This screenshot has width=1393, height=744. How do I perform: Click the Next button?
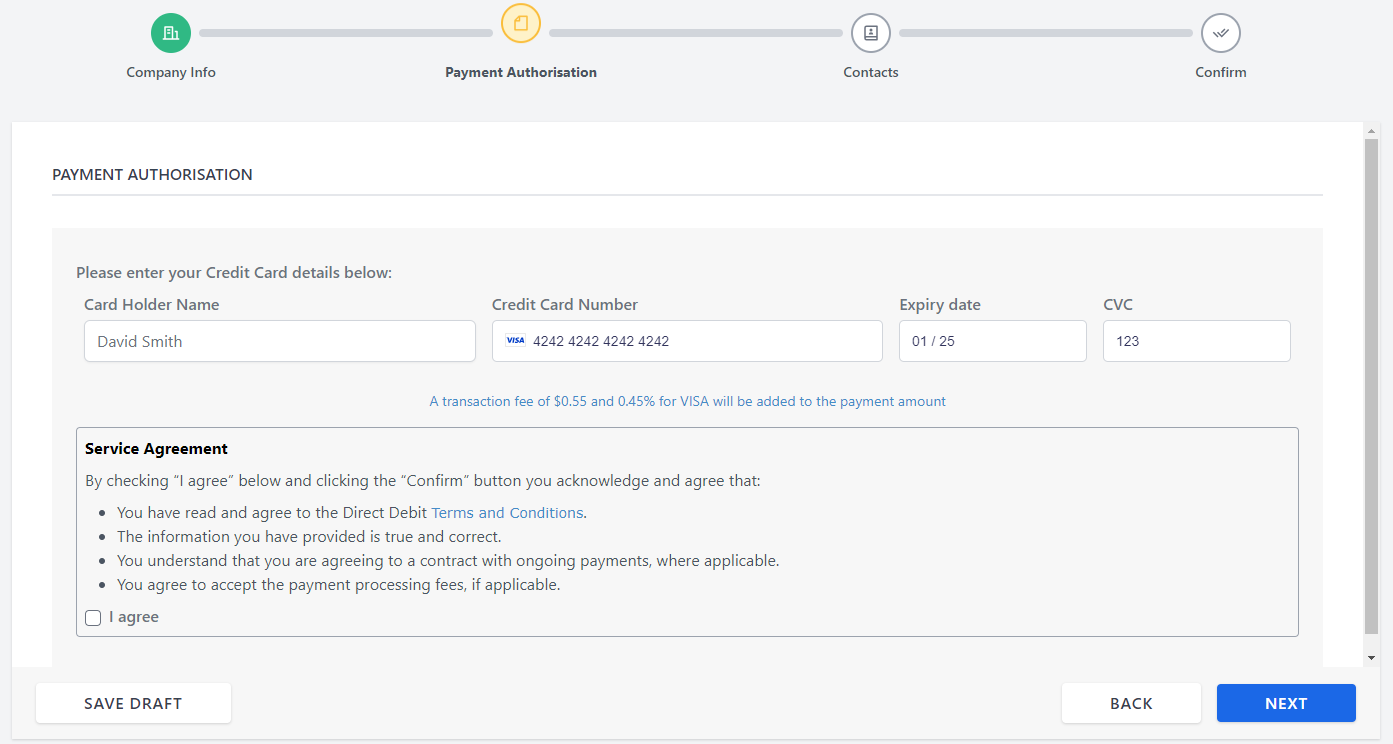tap(1286, 703)
